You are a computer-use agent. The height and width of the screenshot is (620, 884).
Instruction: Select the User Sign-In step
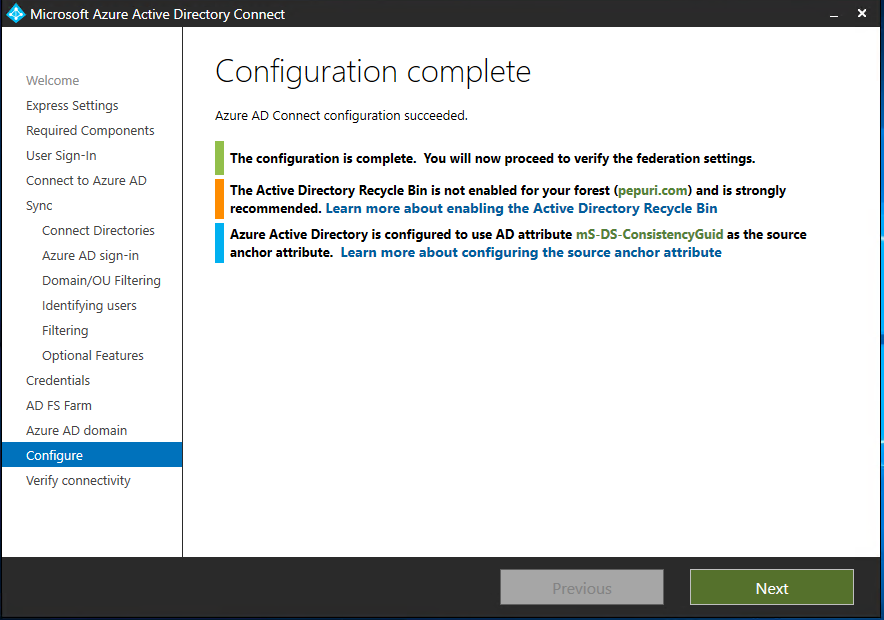pos(61,156)
